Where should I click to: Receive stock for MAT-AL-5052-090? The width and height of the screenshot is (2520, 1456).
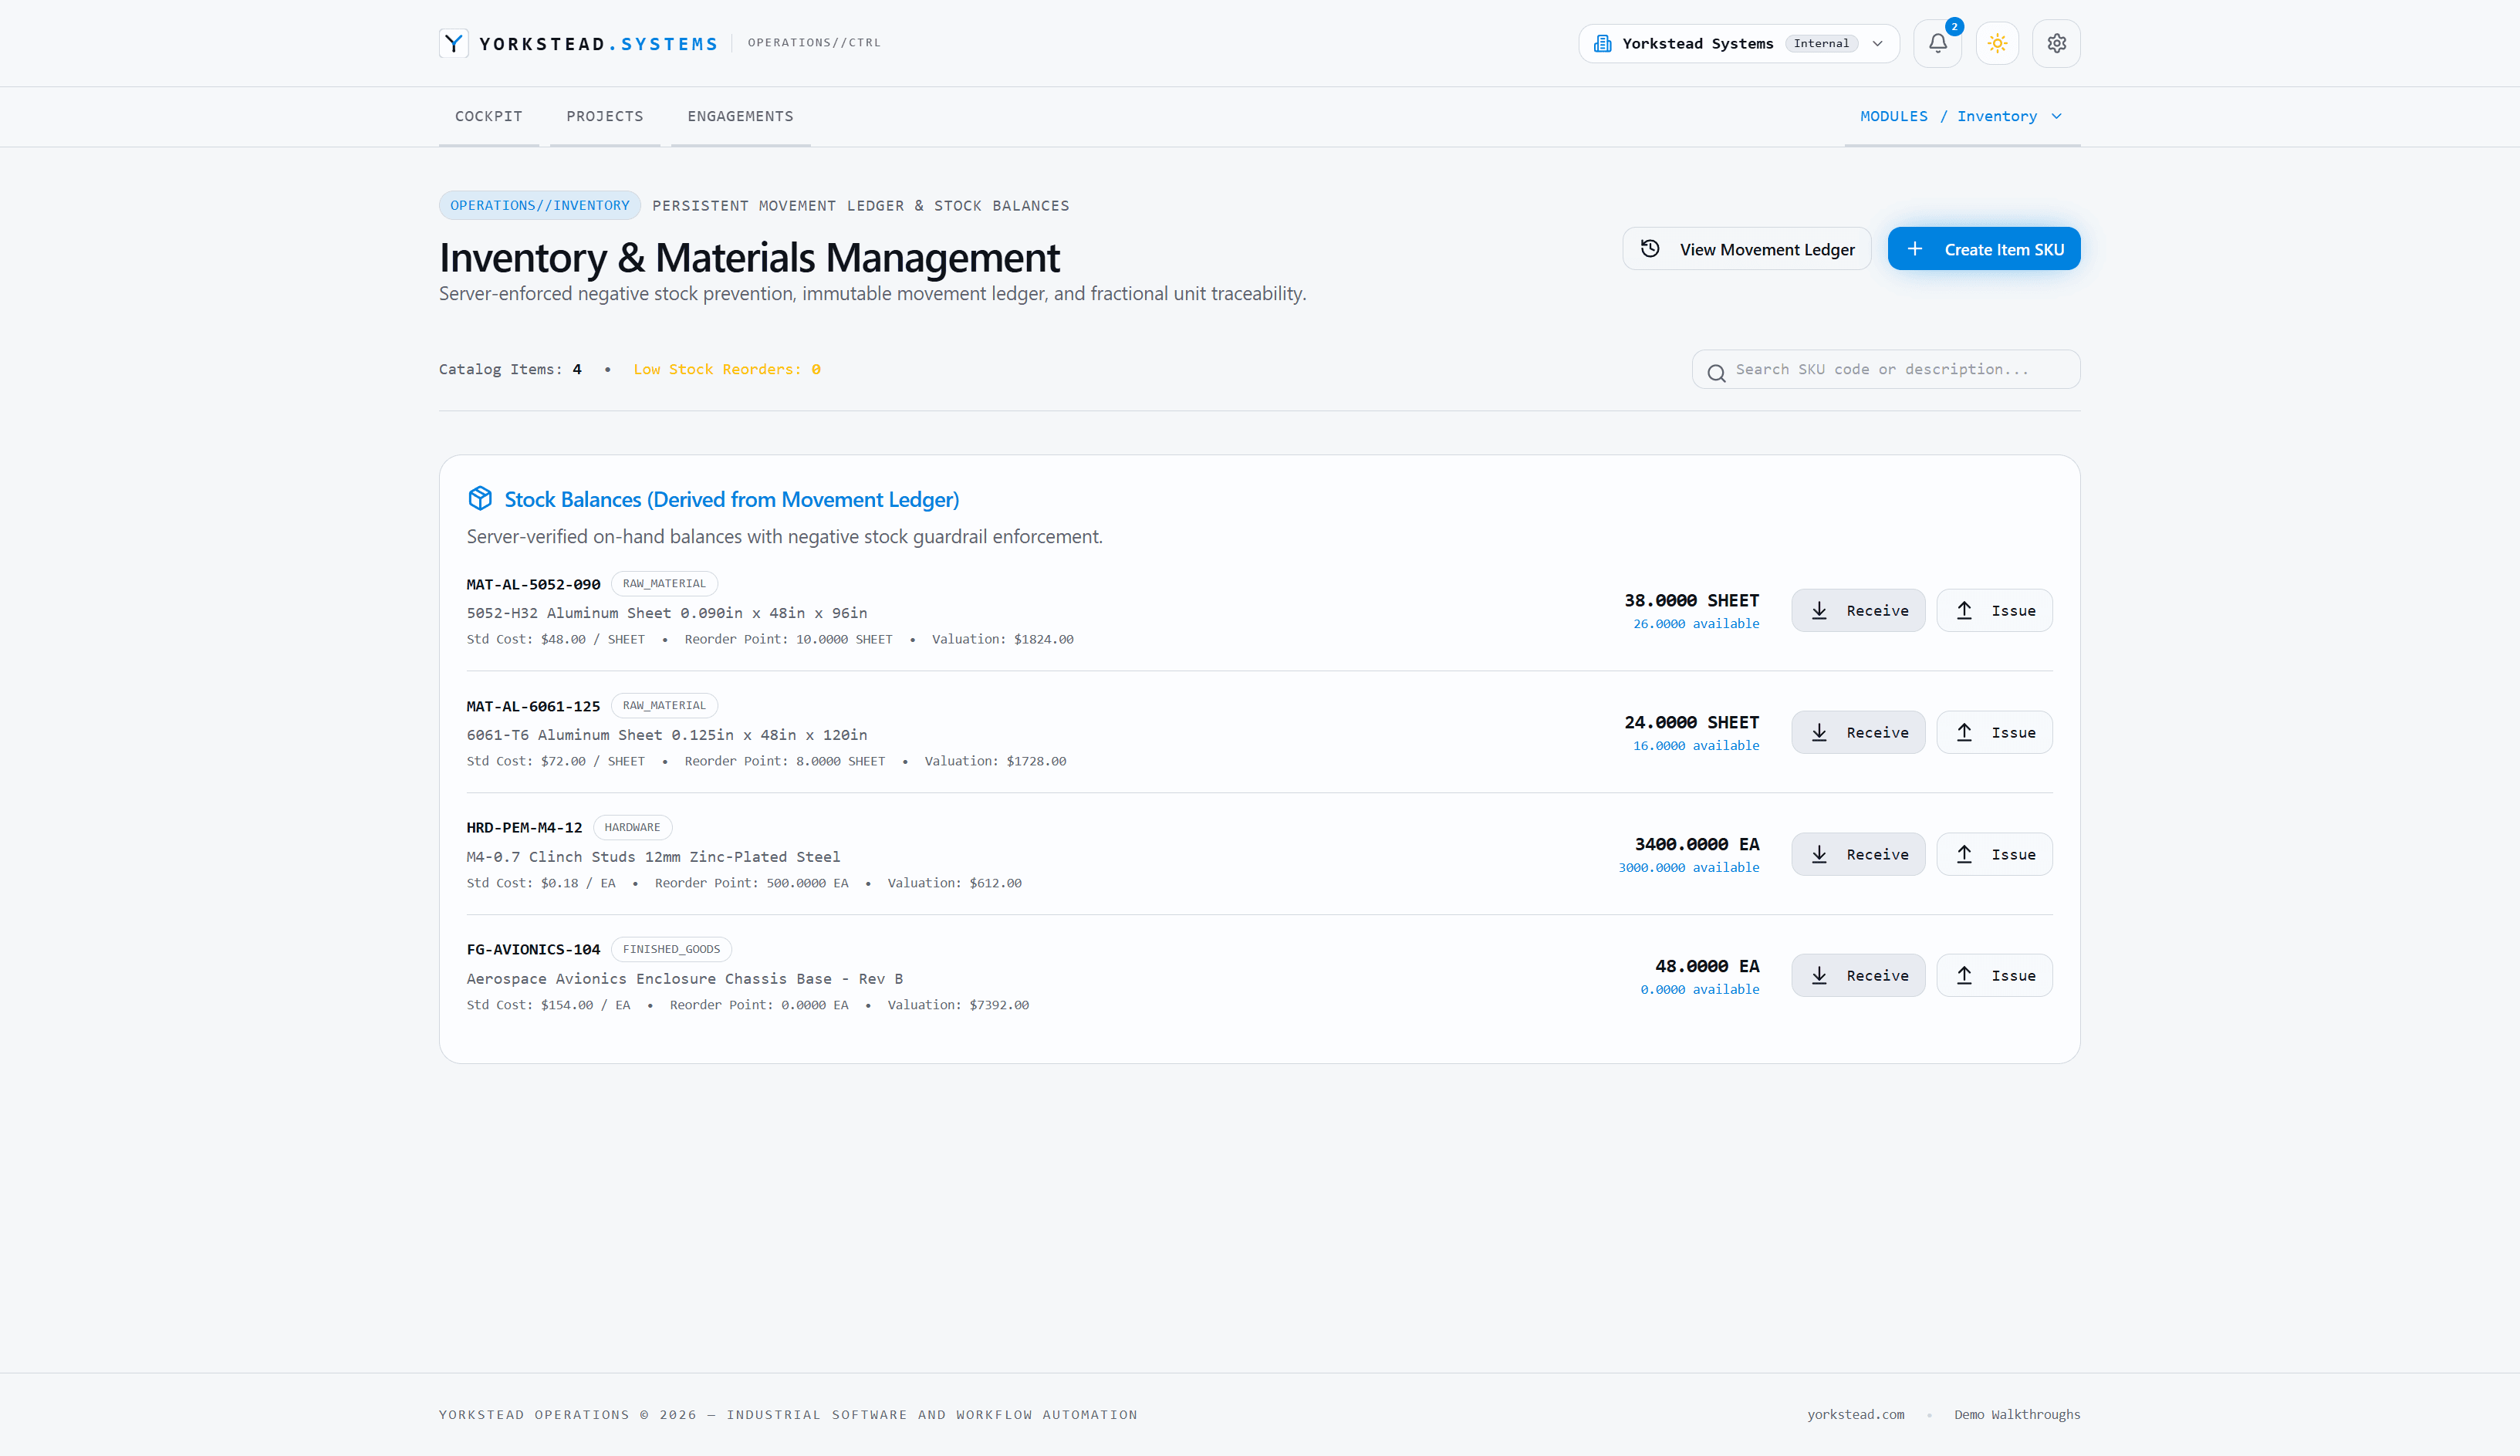(x=1858, y=610)
